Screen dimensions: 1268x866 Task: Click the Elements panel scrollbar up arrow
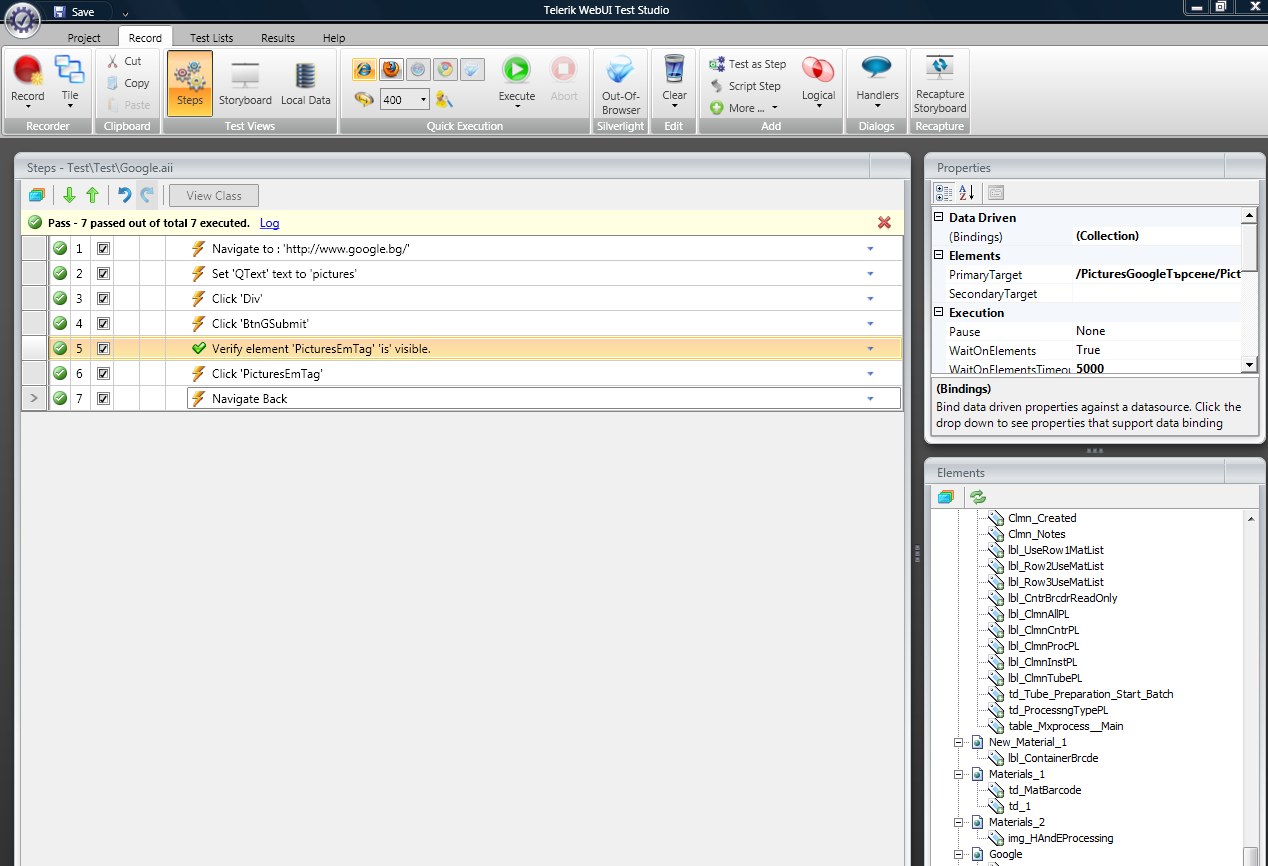[x=1251, y=518]
